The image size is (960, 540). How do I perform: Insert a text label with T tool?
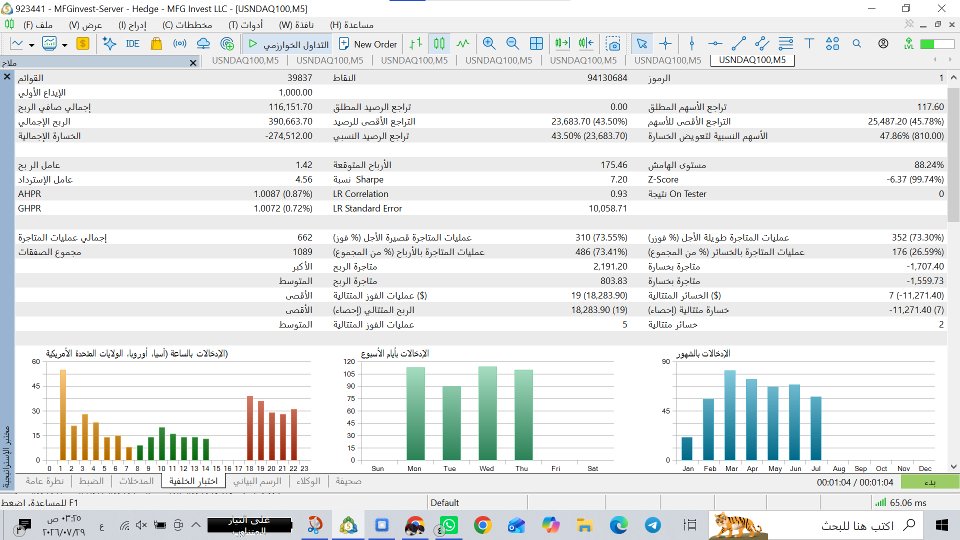[809, 43]
